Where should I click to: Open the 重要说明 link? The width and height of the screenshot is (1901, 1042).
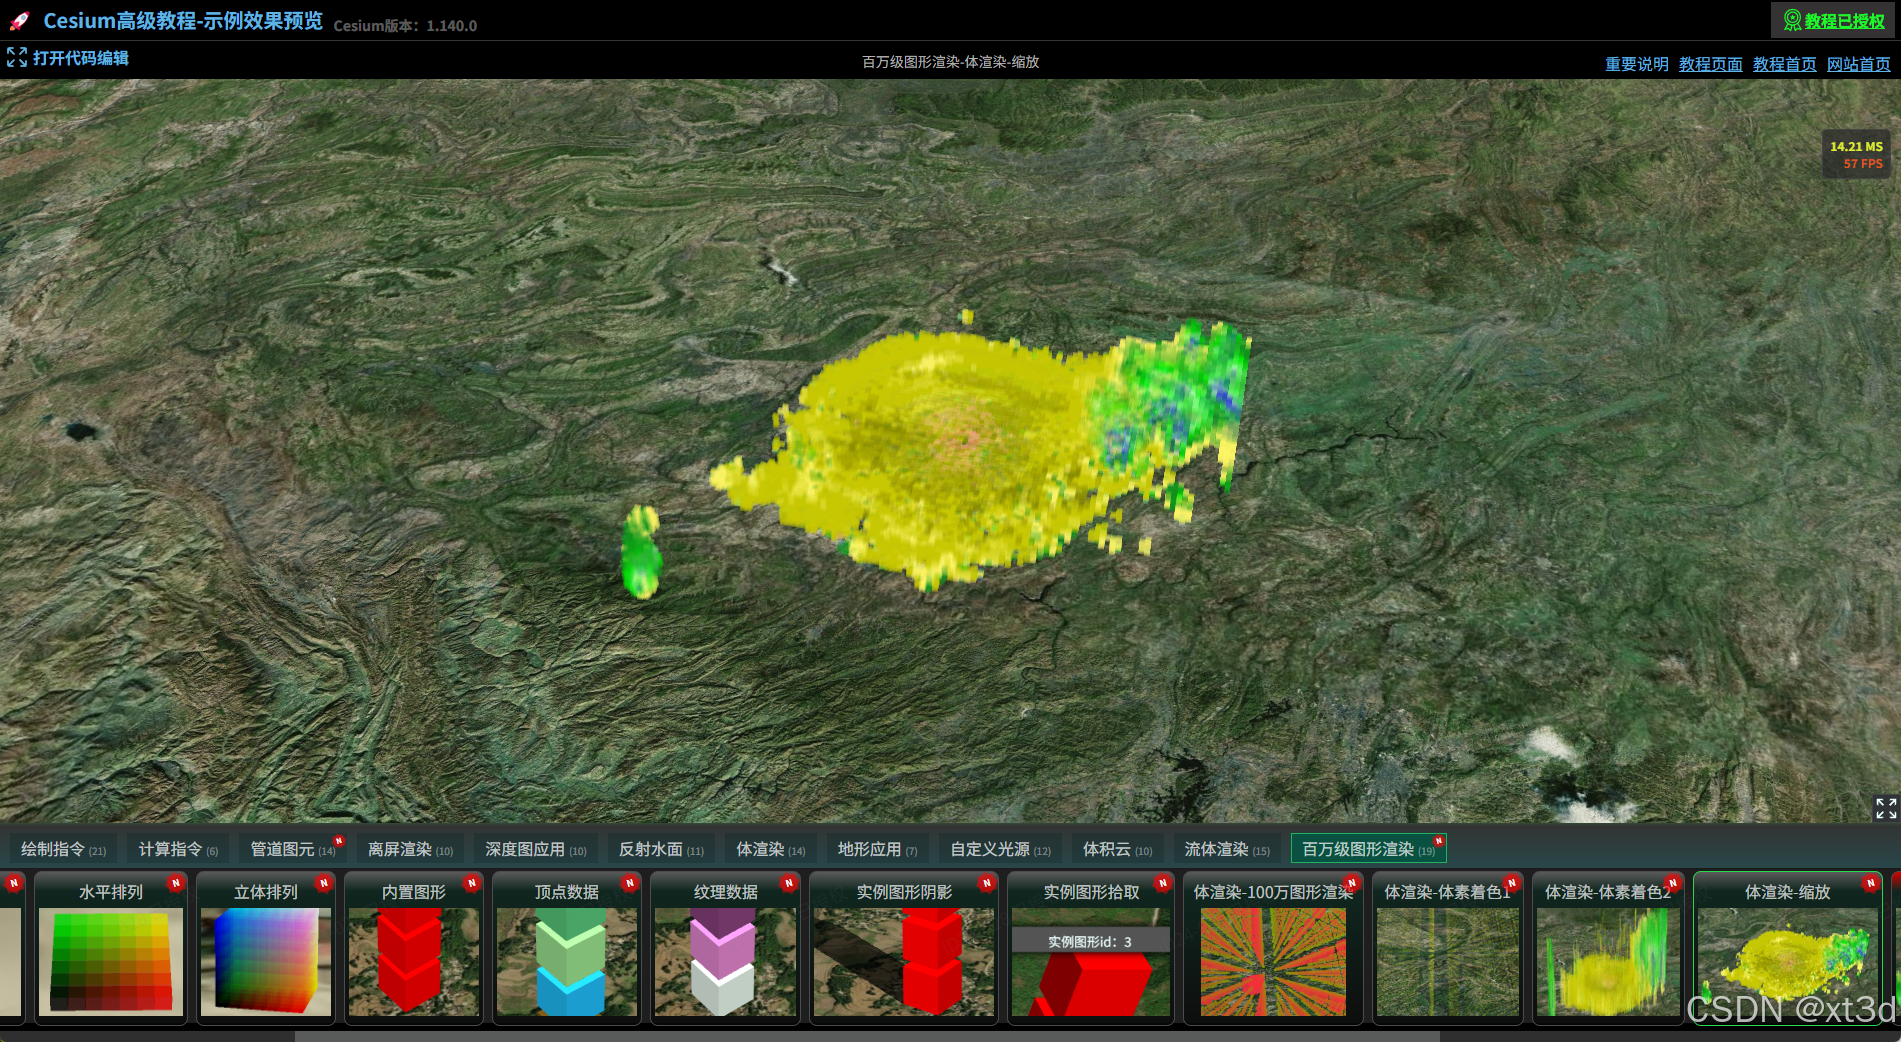1637,64
